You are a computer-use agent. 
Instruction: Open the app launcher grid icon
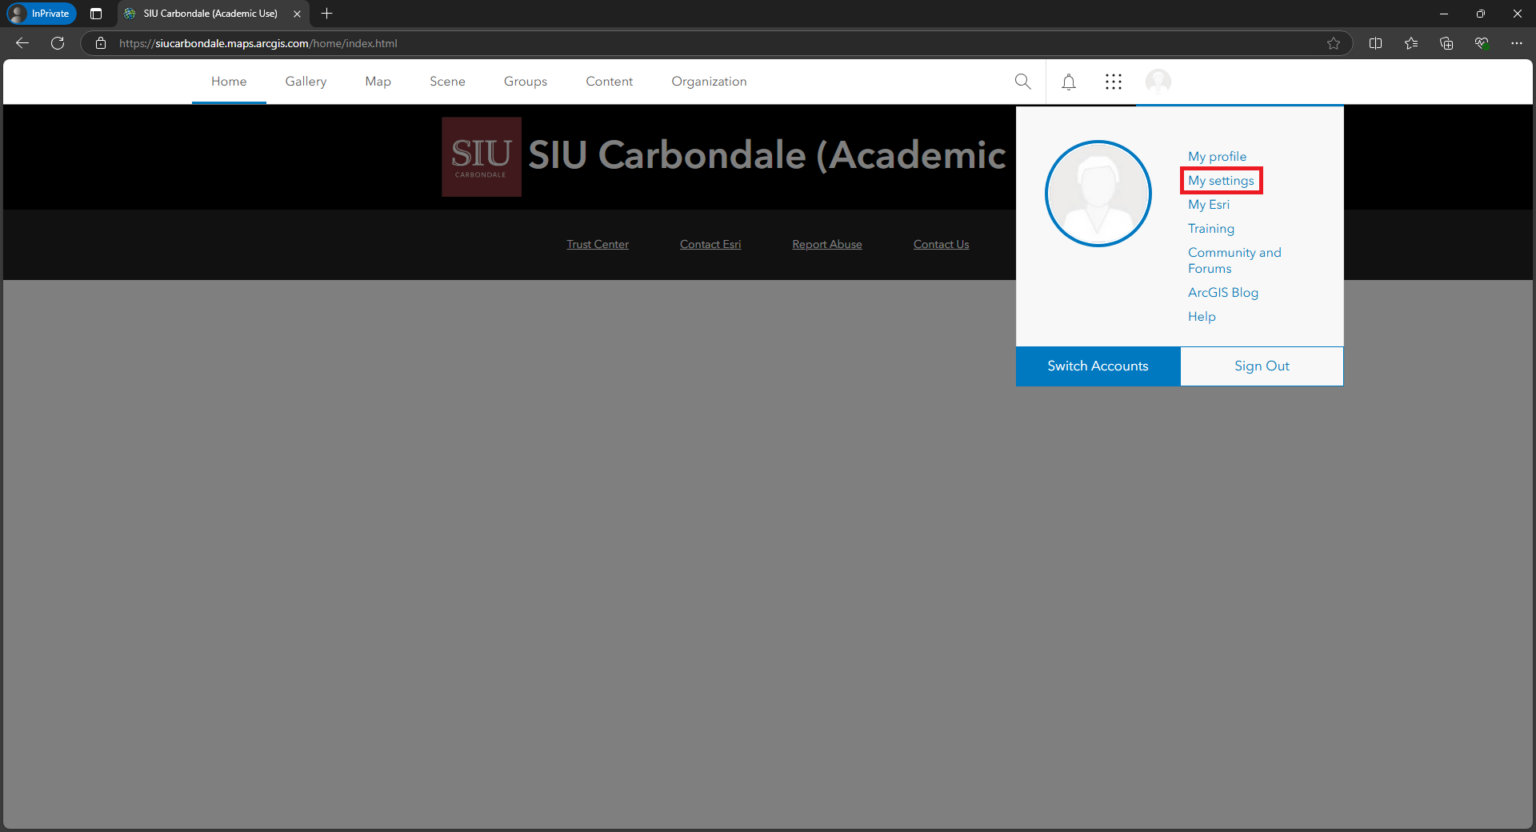coord(1113,82)
